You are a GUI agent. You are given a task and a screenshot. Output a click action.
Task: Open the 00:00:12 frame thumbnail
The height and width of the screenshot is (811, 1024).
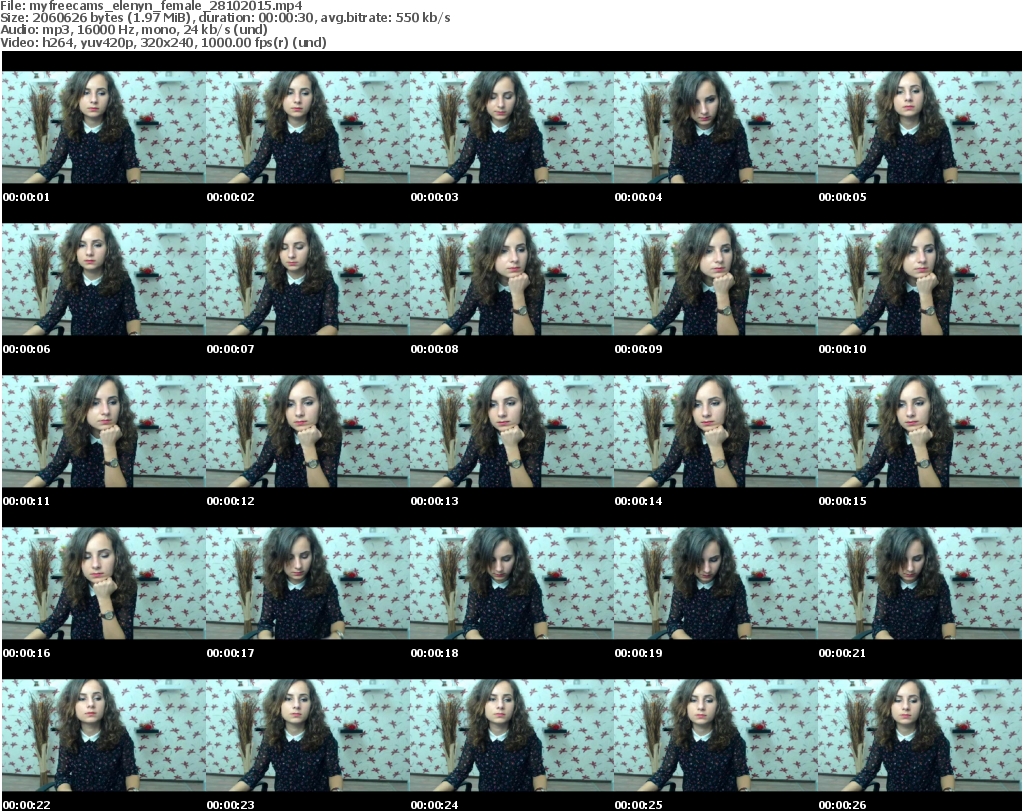(308, 432)
